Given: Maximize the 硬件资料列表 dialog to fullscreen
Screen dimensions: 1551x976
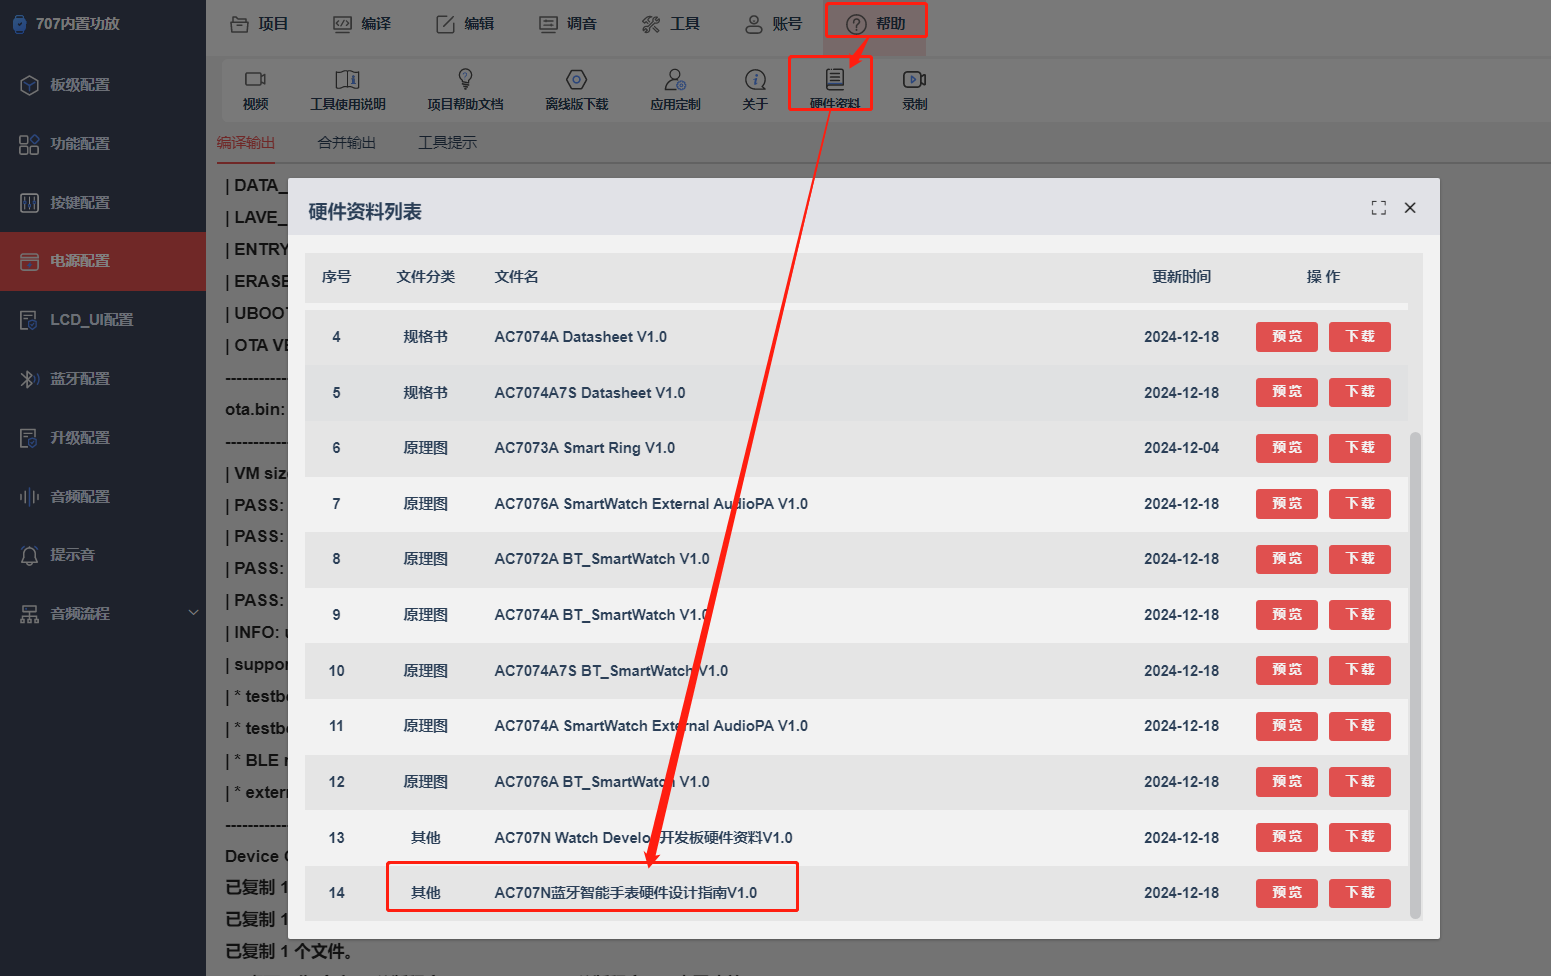Looking at the screenshot, I should (x=1379, y=208).
